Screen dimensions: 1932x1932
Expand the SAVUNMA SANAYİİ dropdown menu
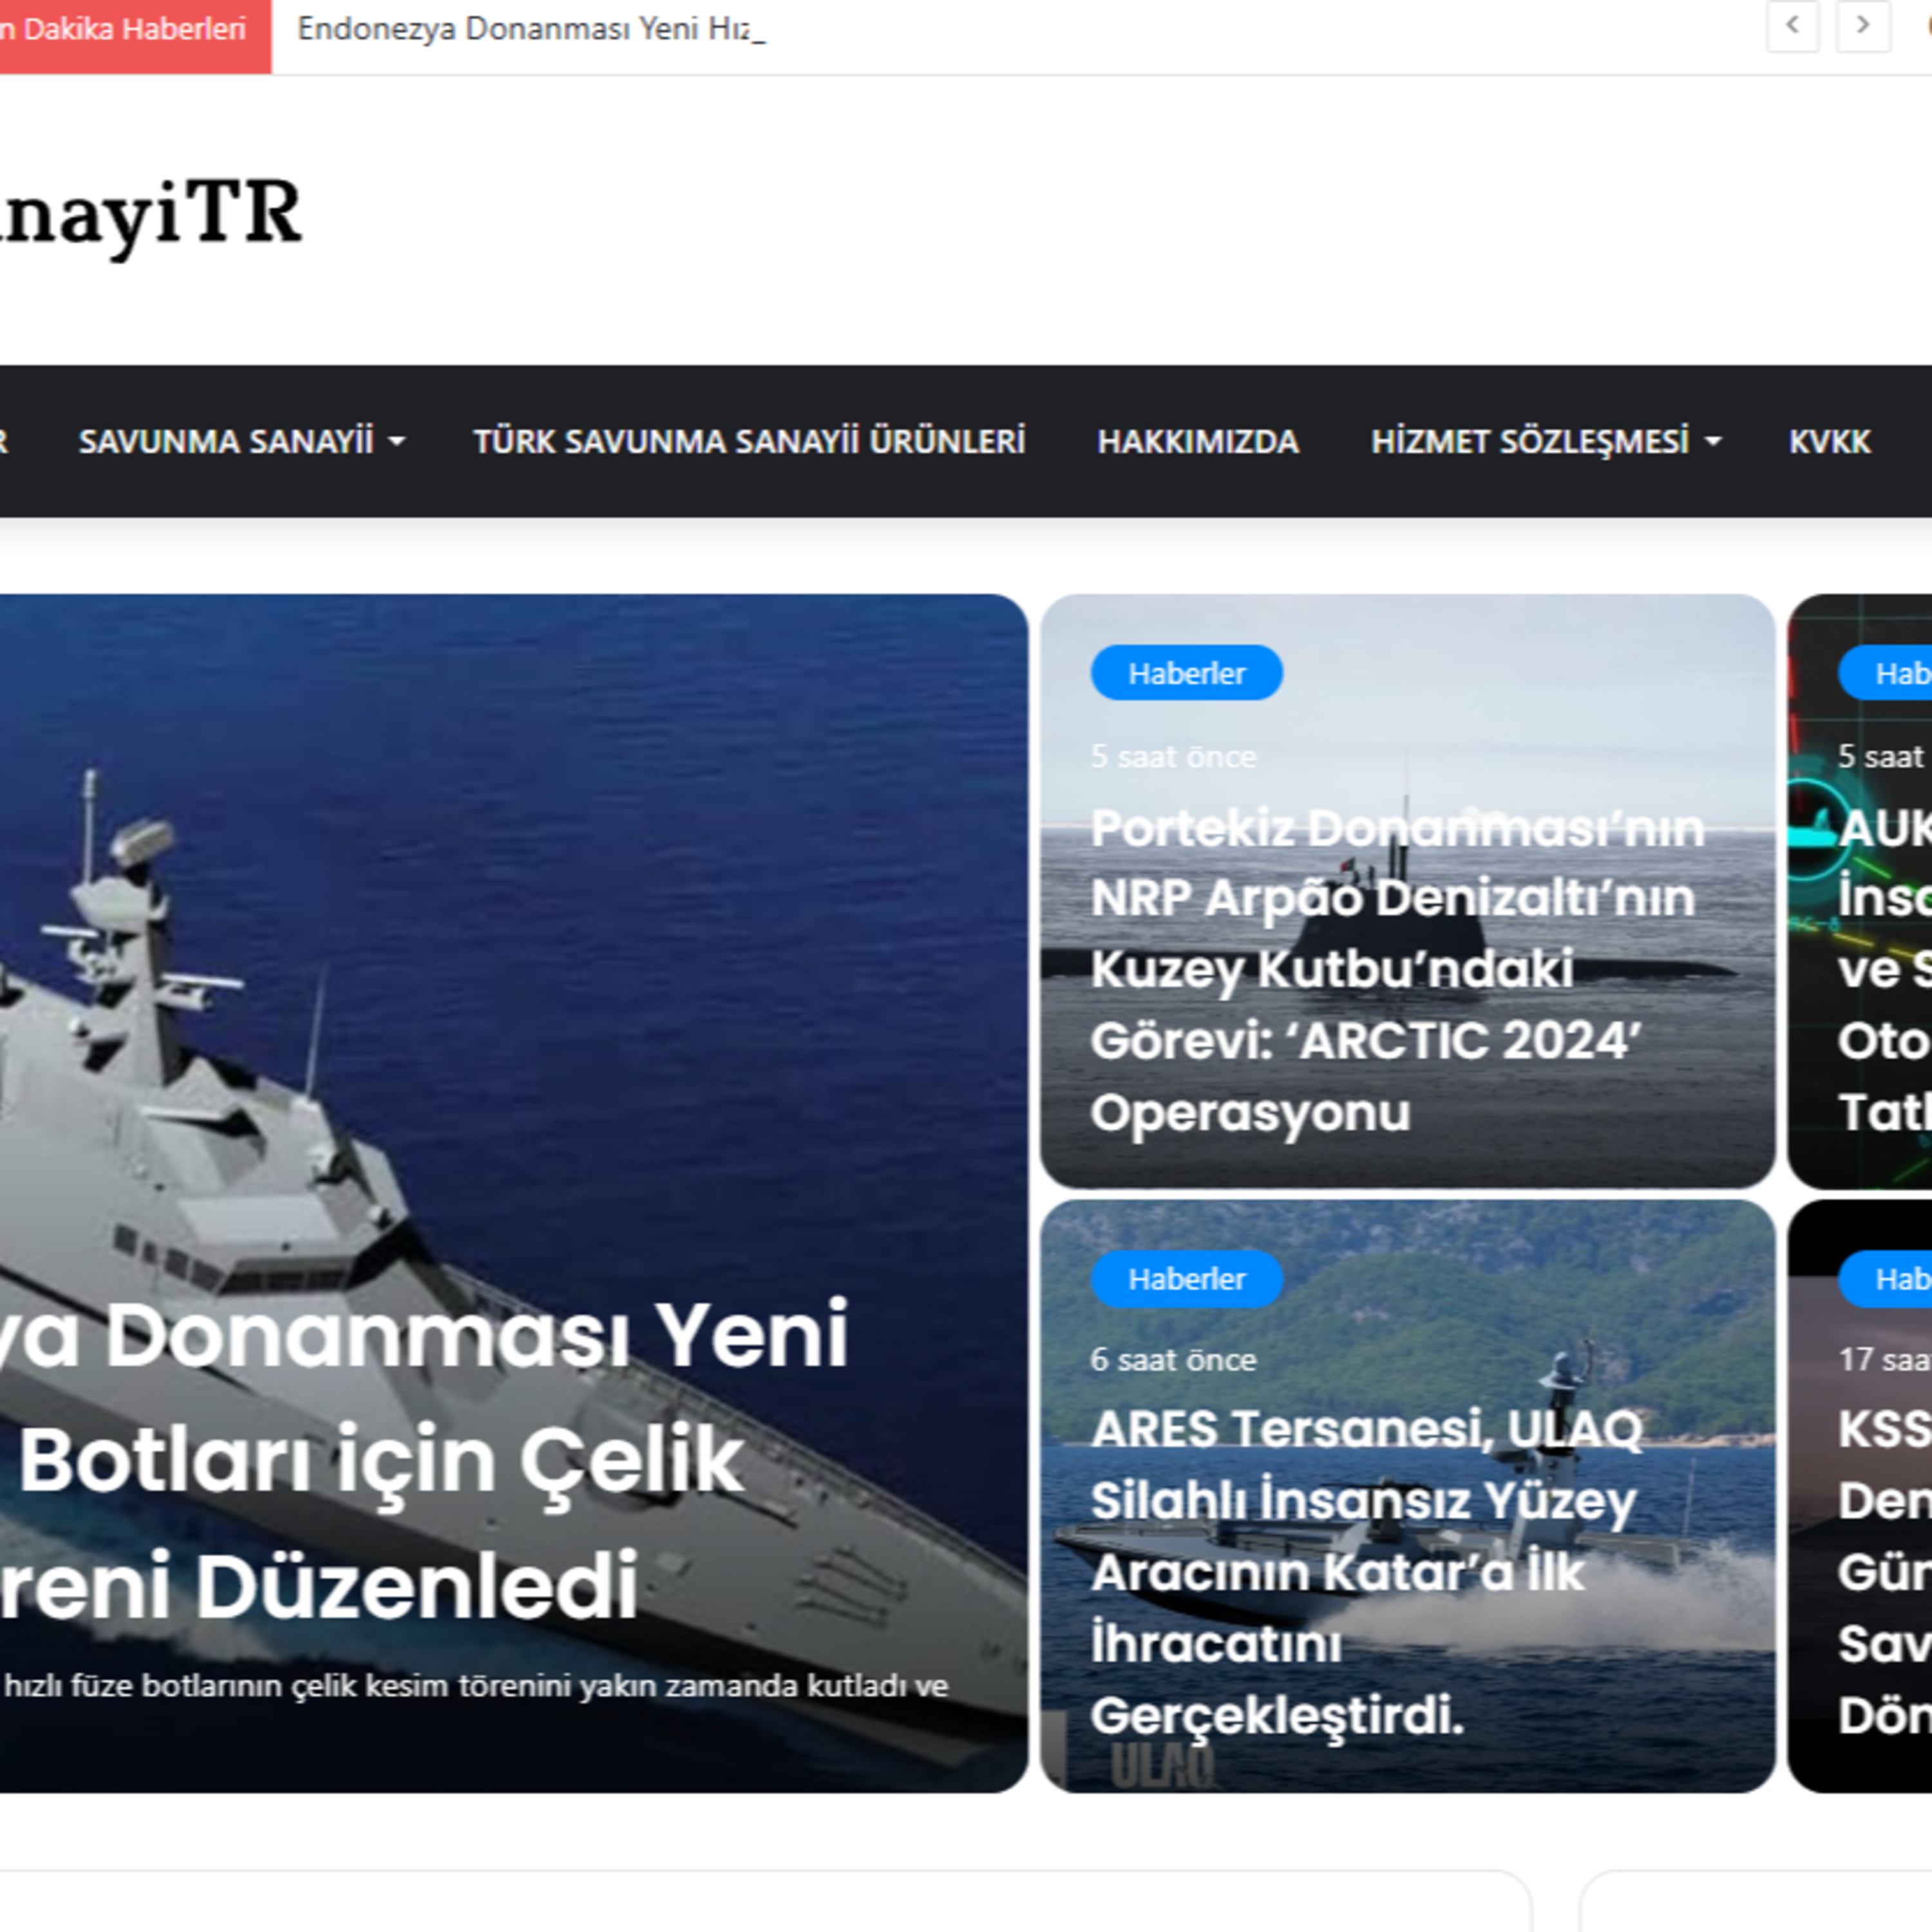242,441
